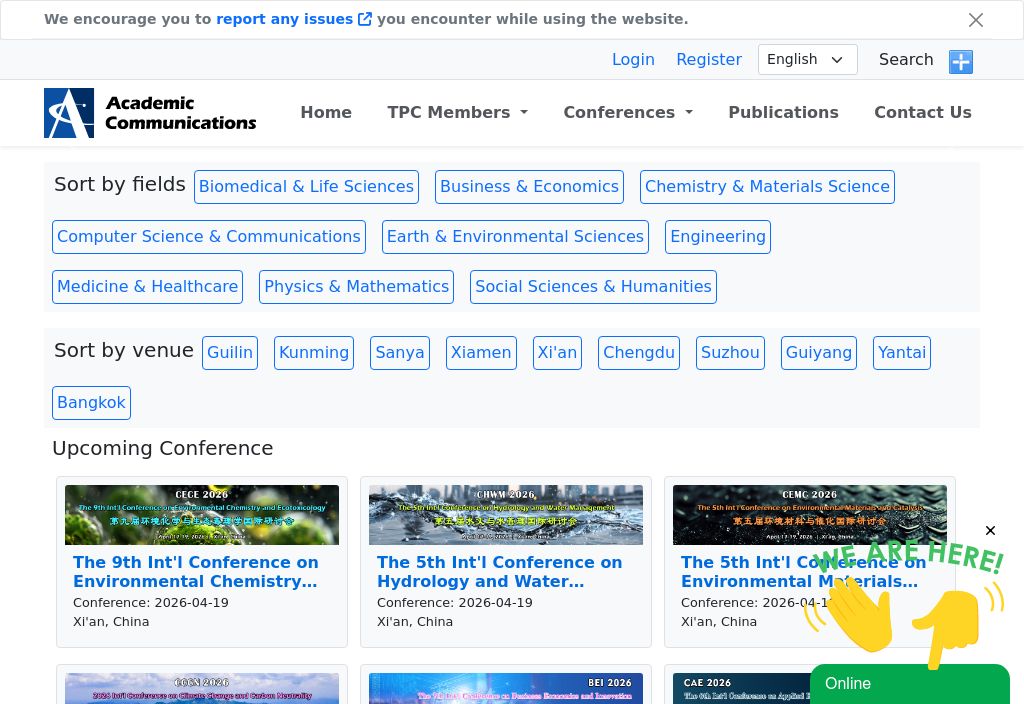The image size is (1024, 704).
Task: Open the English language dropdown
Action: click(x=807, y=60)
